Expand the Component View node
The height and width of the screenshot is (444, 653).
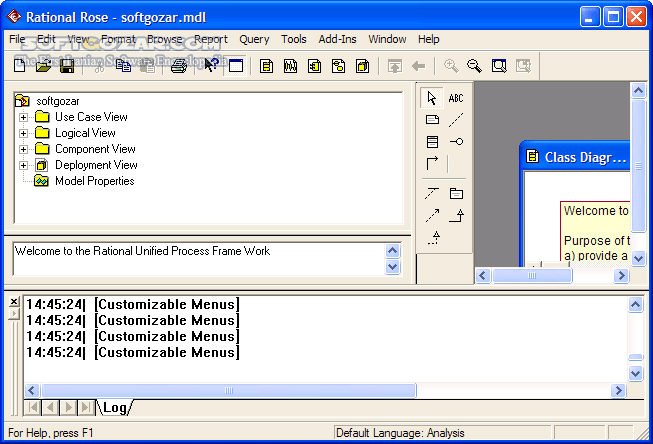point(23,149)
